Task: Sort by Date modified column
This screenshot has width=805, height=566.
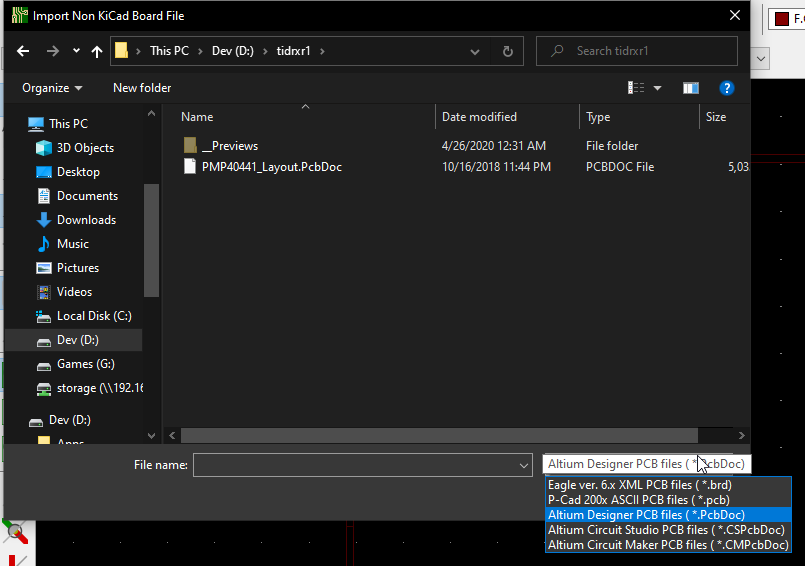Action: 479,117
